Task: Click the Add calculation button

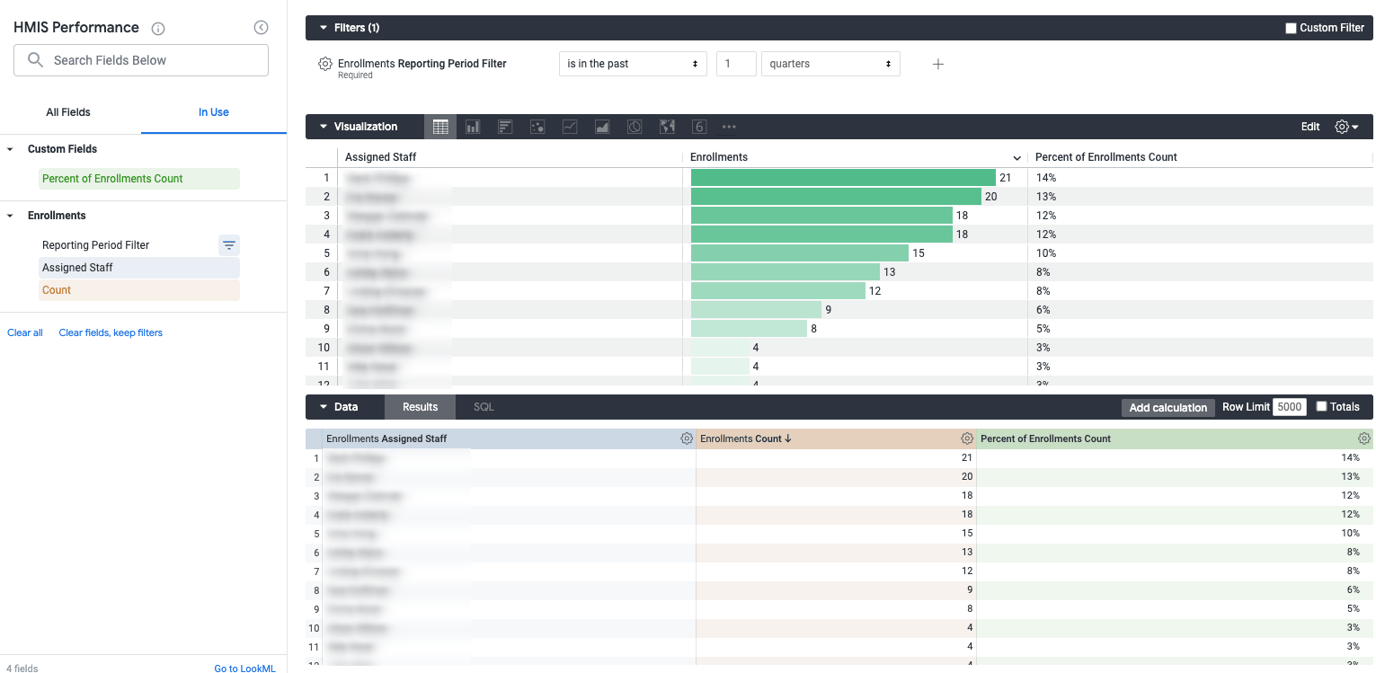Action: tap(1167, 407)
